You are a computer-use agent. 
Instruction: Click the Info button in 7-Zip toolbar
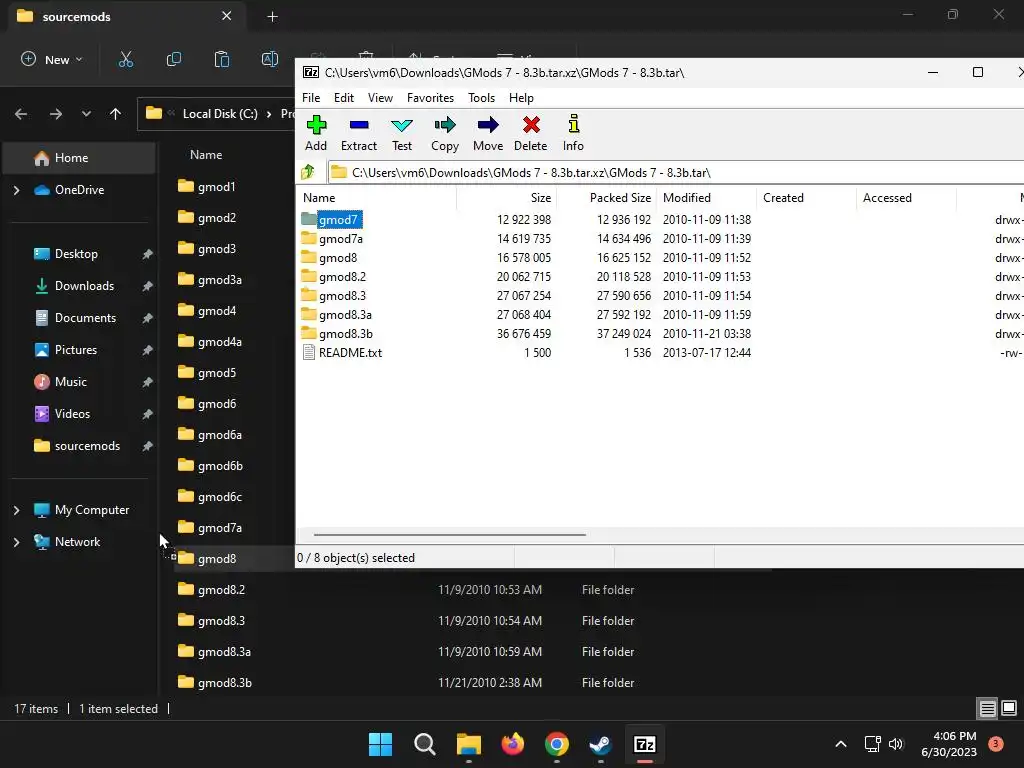click(x=573, y=133)
